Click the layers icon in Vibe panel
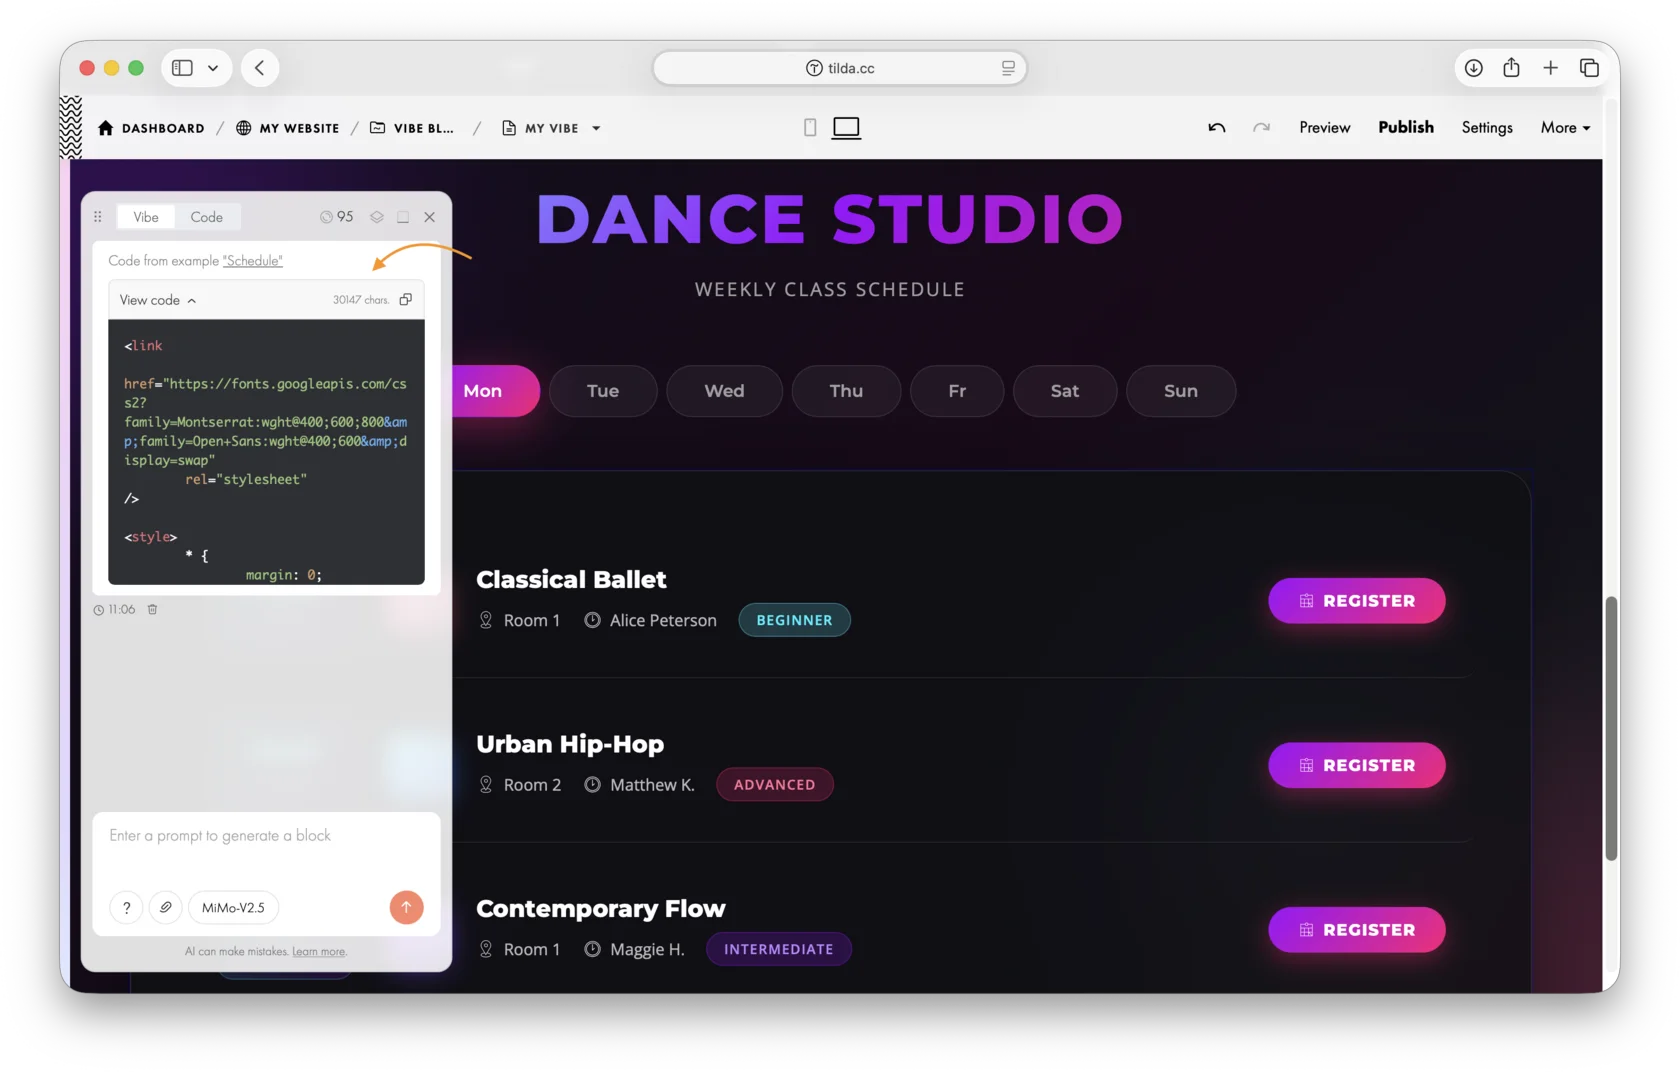The image size is (1680, 1072). pos(377,217)
